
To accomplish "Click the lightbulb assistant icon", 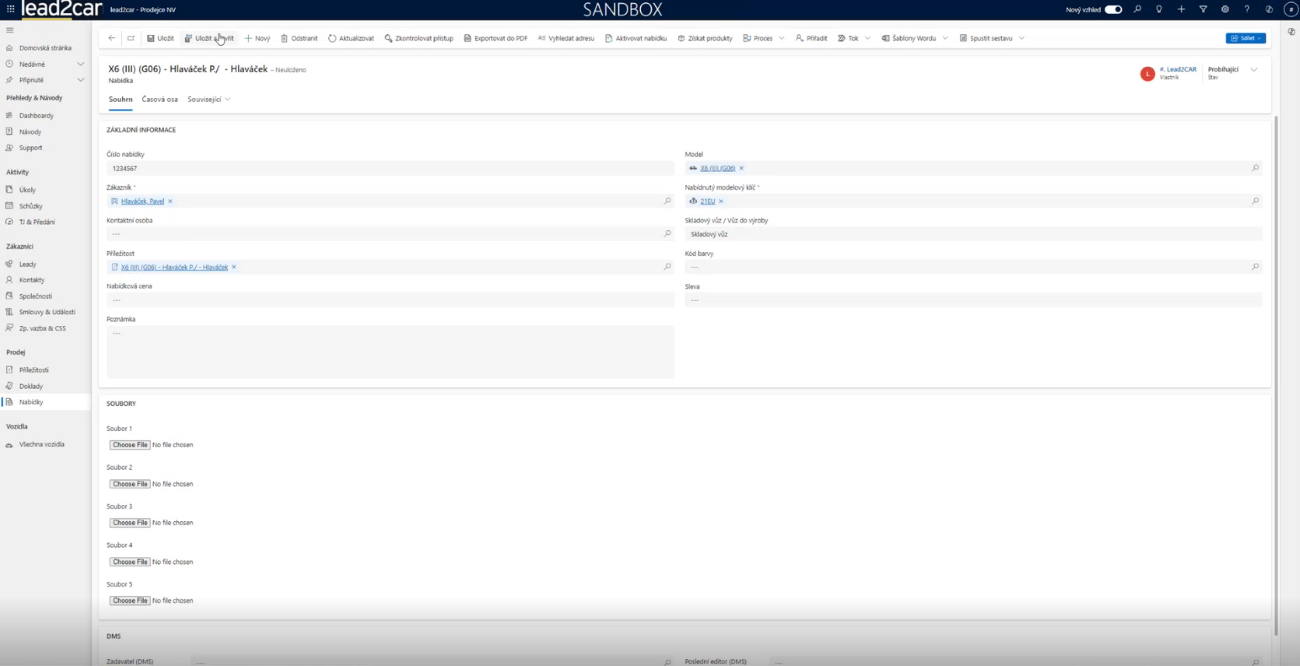I will 1159,9.
